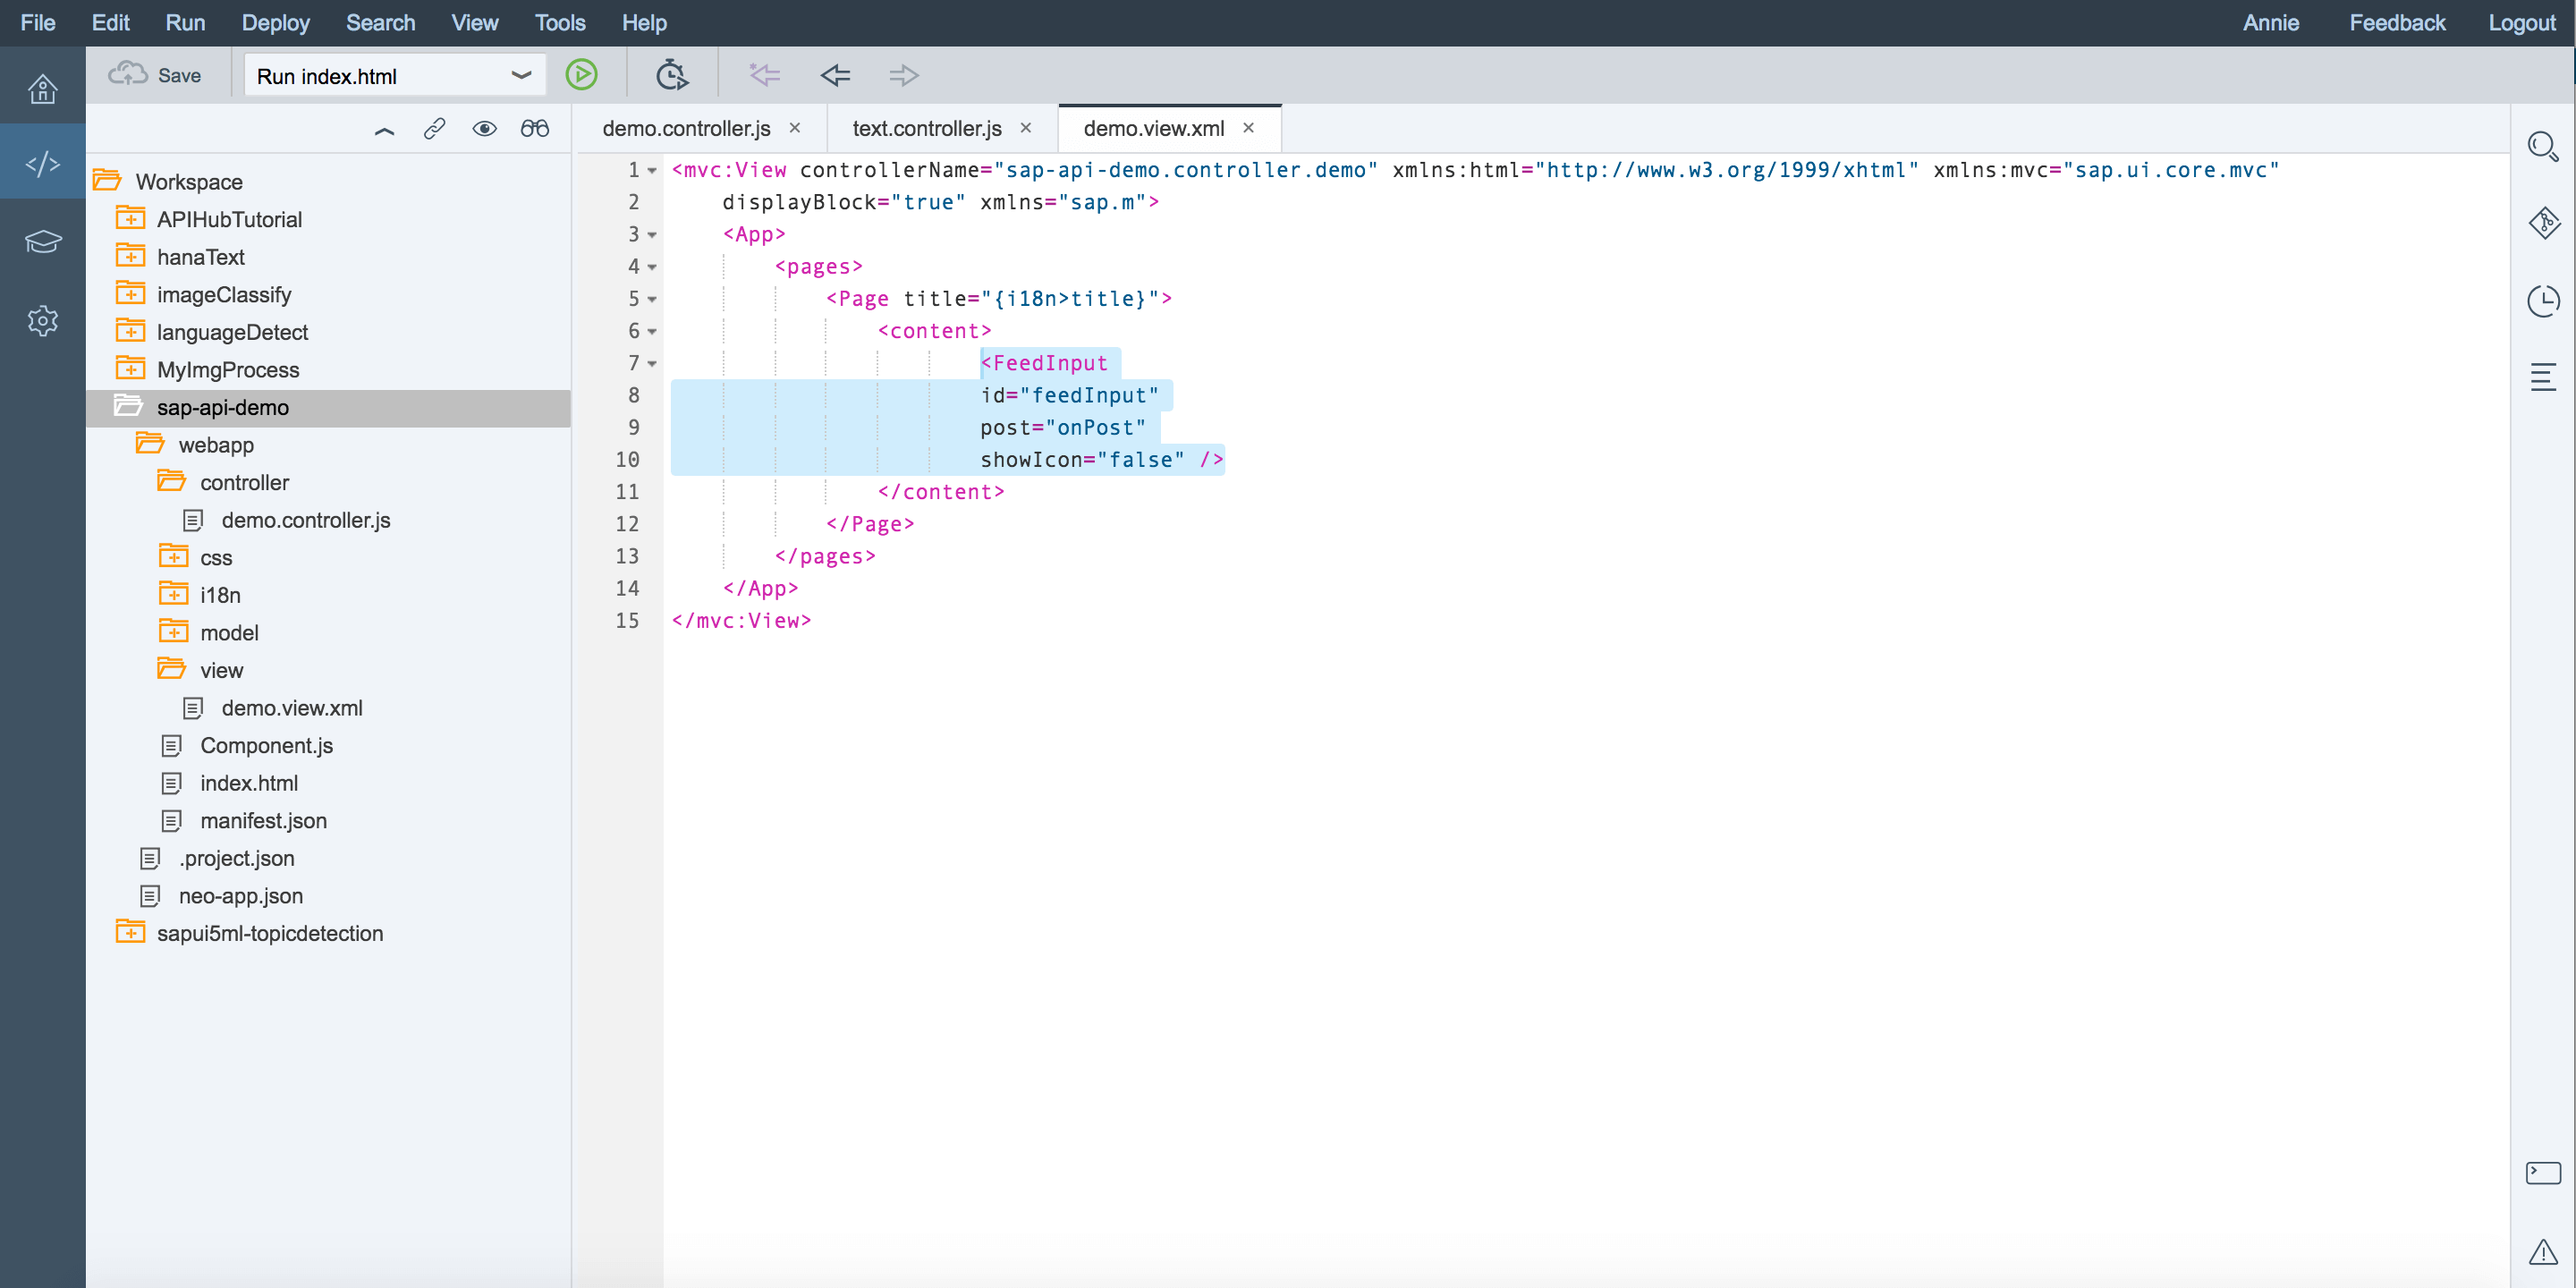Open the Console pane icon

2543,1172
